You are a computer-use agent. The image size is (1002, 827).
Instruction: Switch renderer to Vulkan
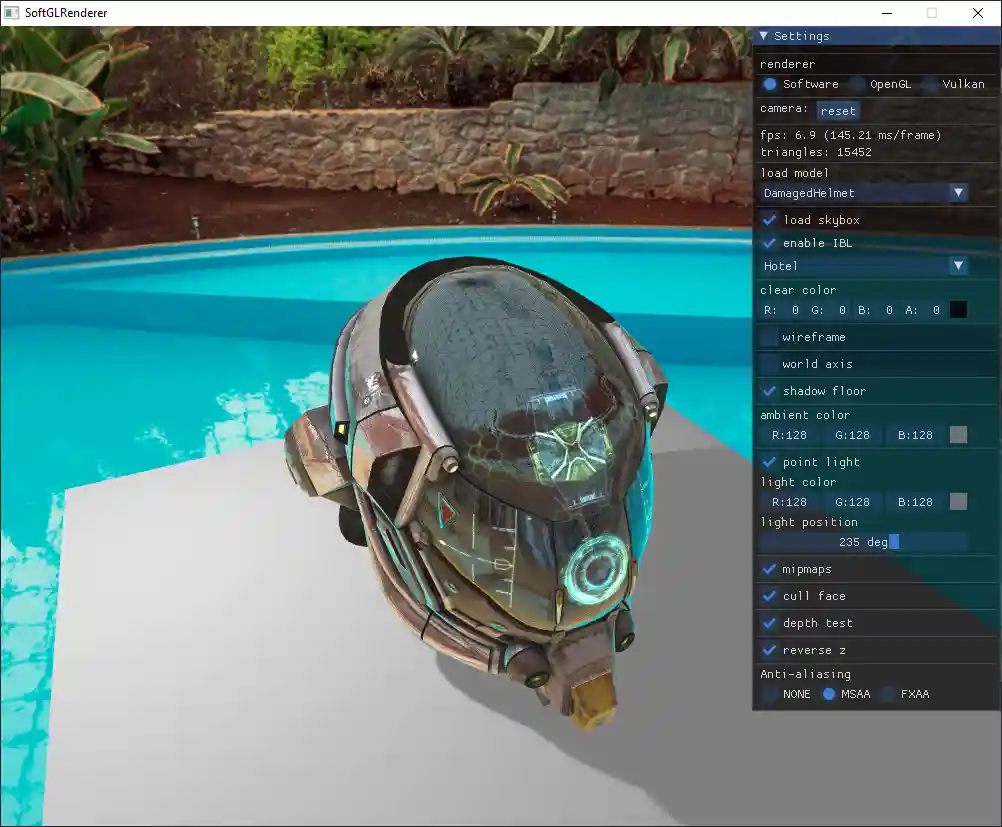[929, 84]
